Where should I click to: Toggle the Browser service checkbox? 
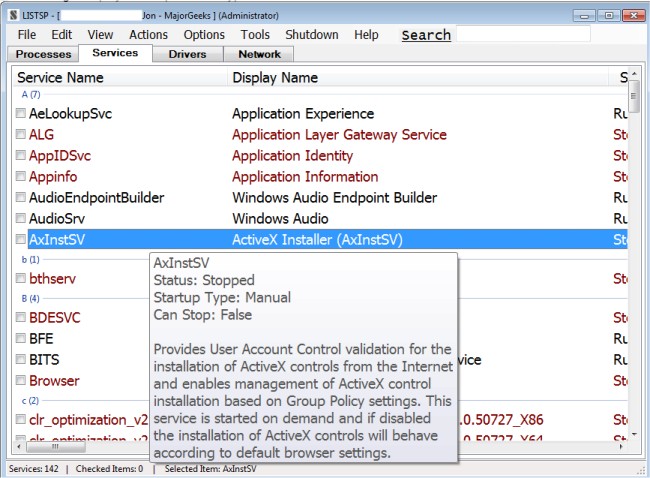click(x=21, y=381)
